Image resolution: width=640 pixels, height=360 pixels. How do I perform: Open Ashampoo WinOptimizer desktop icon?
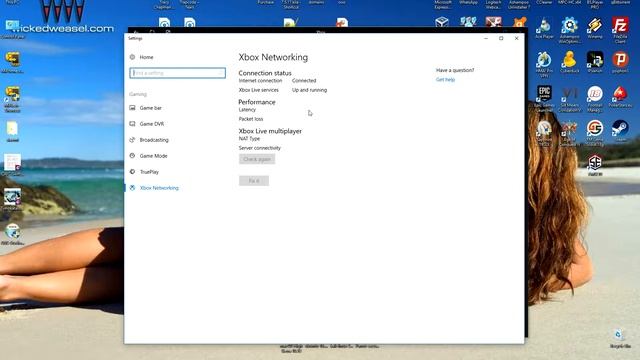coord(569,29)
